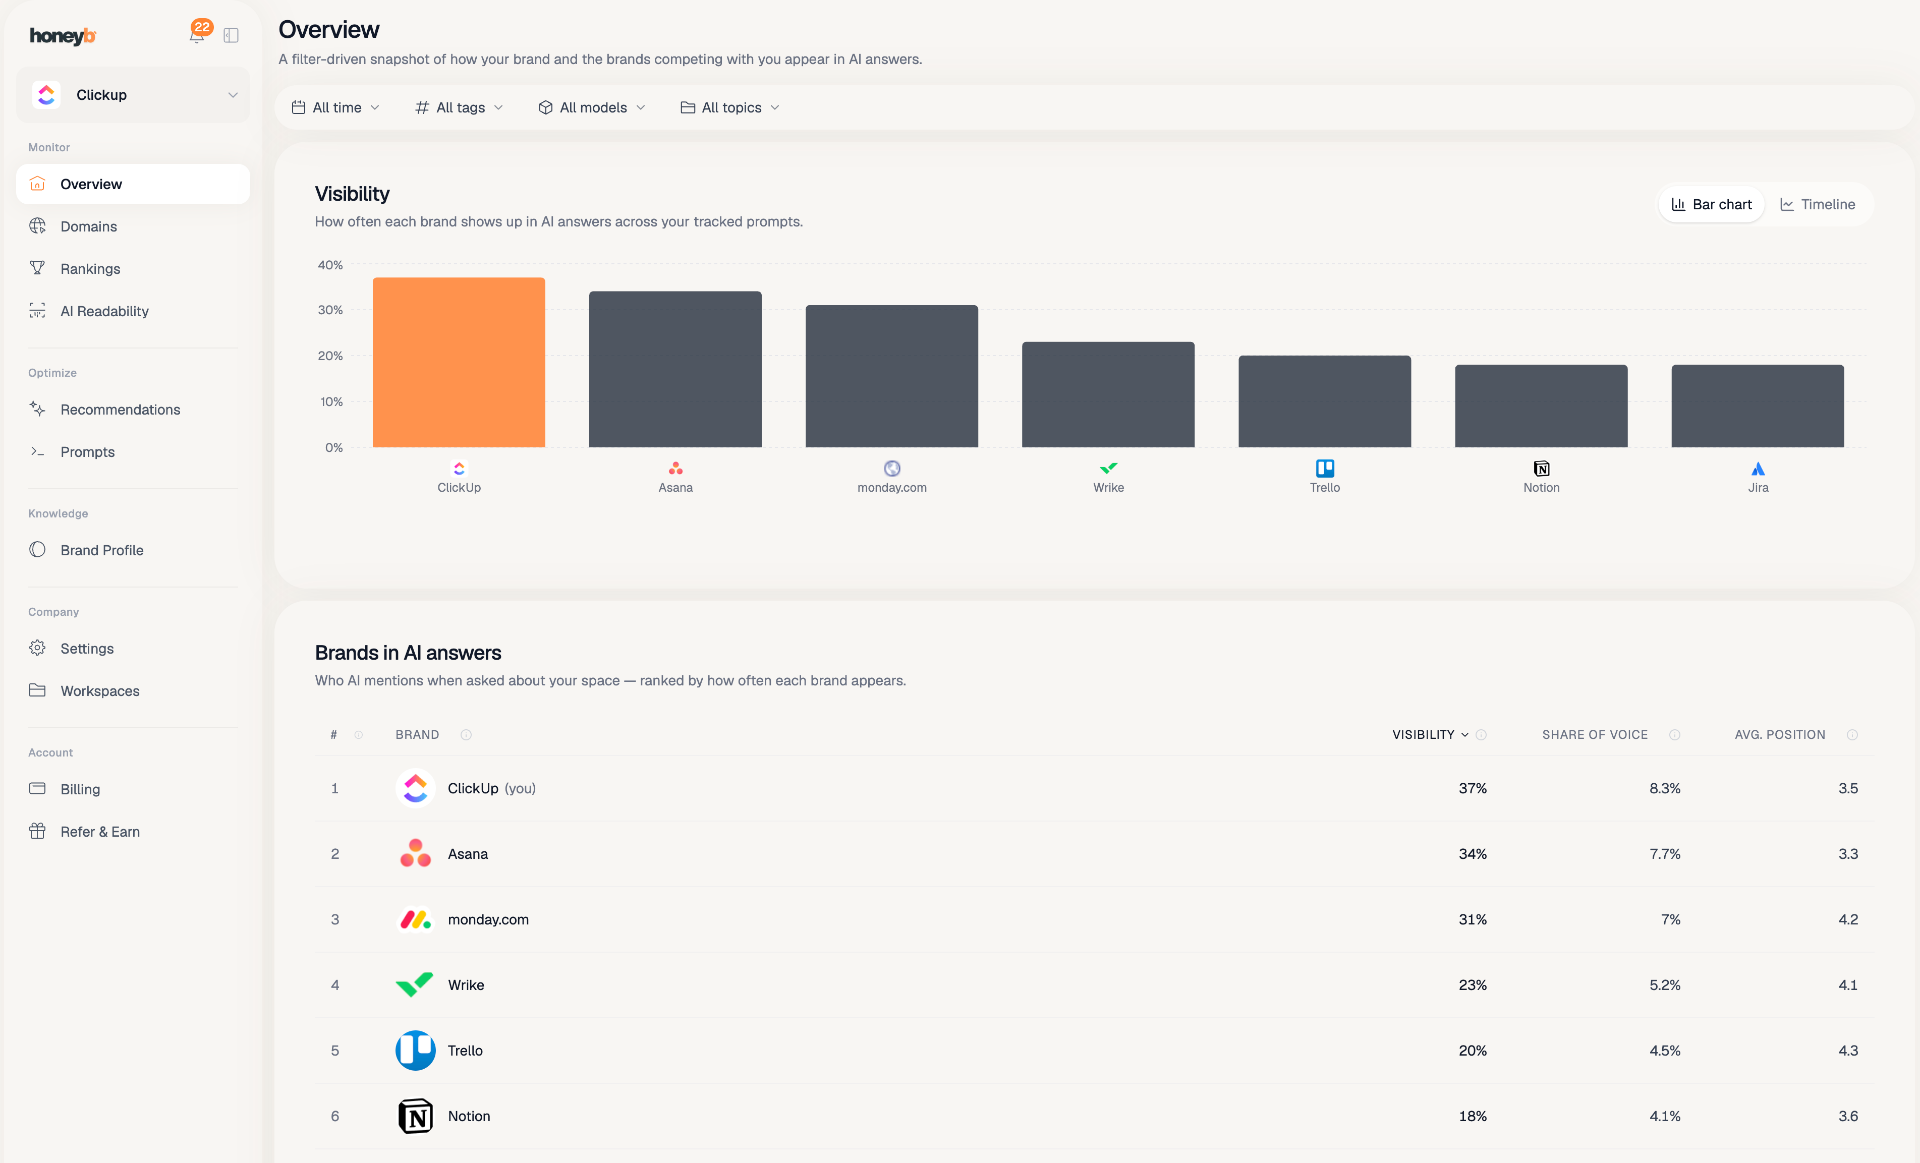Sort by the VISIBILITY column header
The width and height of the screenshot is (1920, 1163).
(1430, 735)
